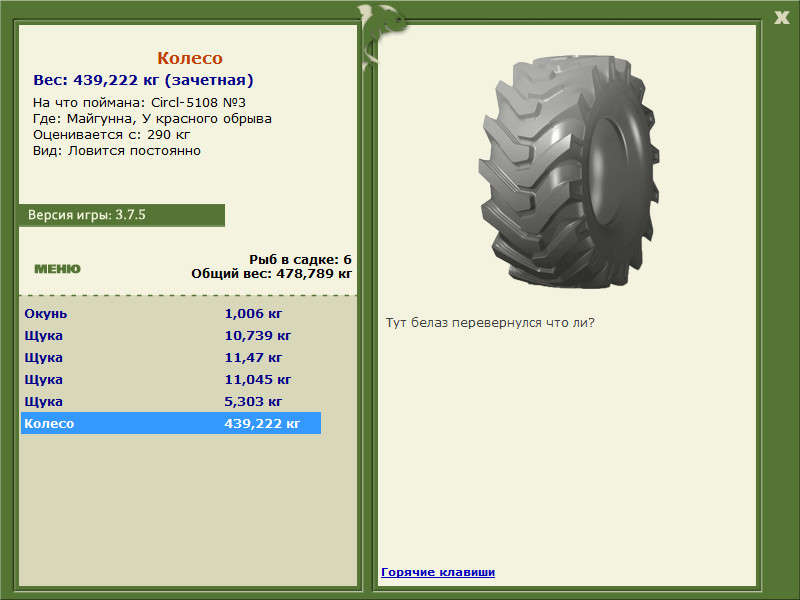This screenshot has width=800, height=600.
Task: Select the Щука 11,47 кг row
Action: click(x=171, y=358)
